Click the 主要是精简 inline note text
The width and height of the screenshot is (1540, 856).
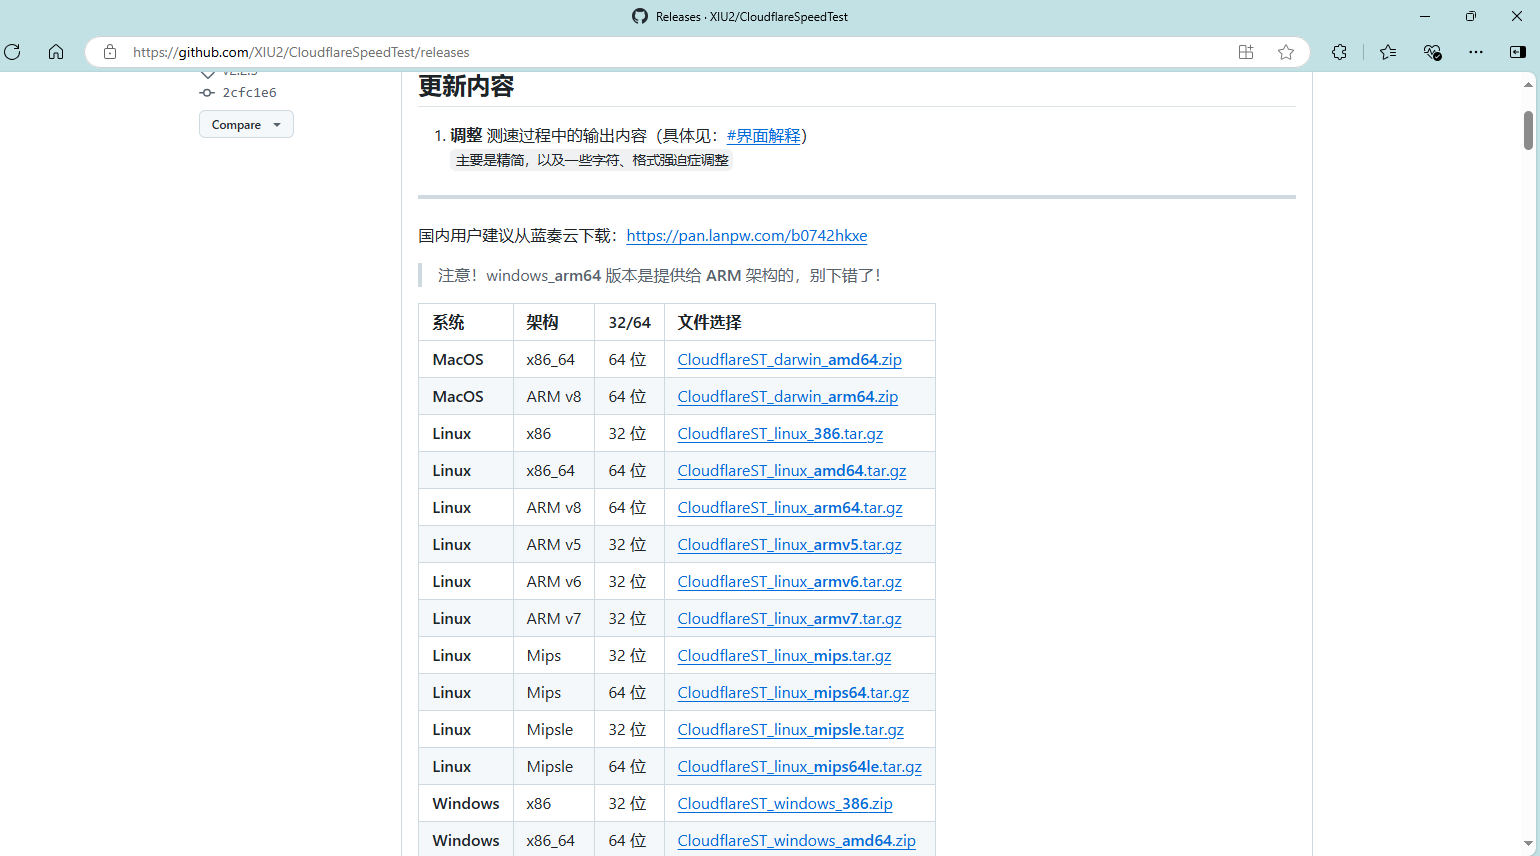pos(592,160)
